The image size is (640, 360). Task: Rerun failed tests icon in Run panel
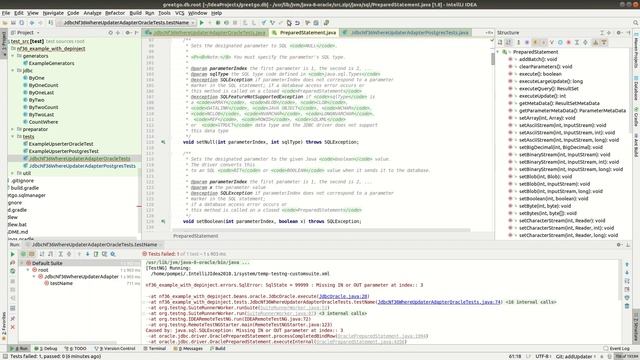point(13,263)
